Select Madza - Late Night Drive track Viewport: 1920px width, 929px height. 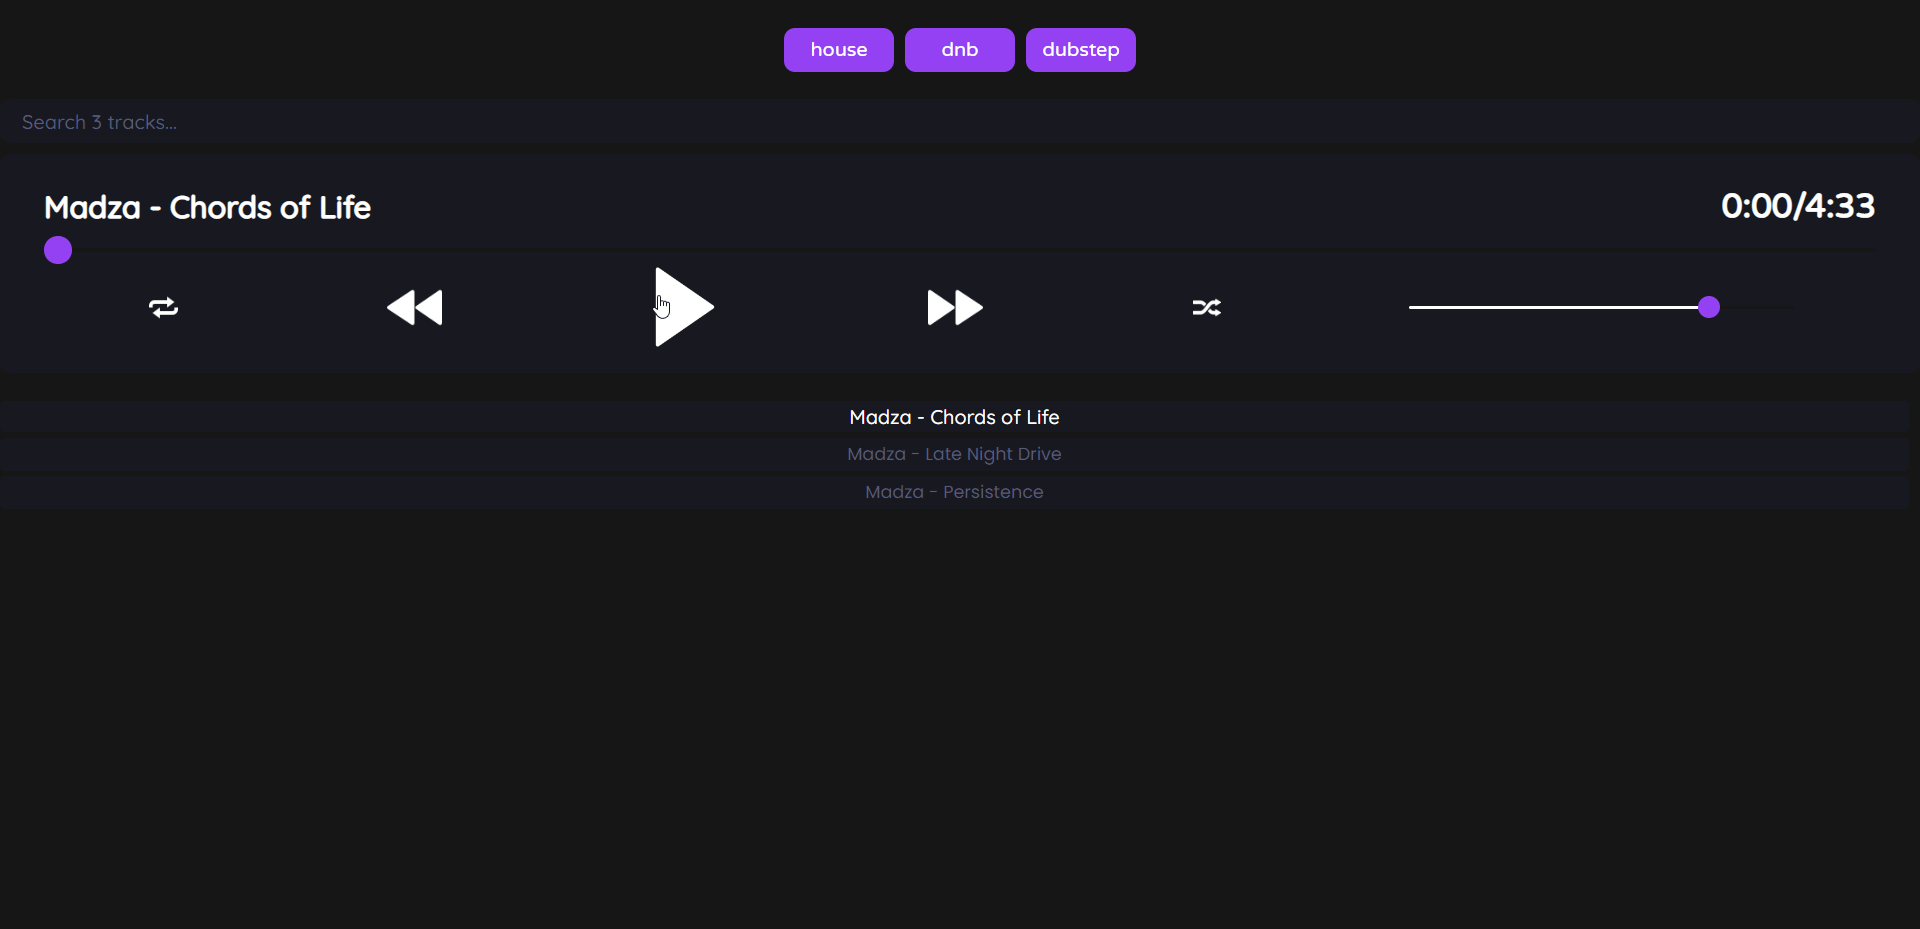[954, 454]
